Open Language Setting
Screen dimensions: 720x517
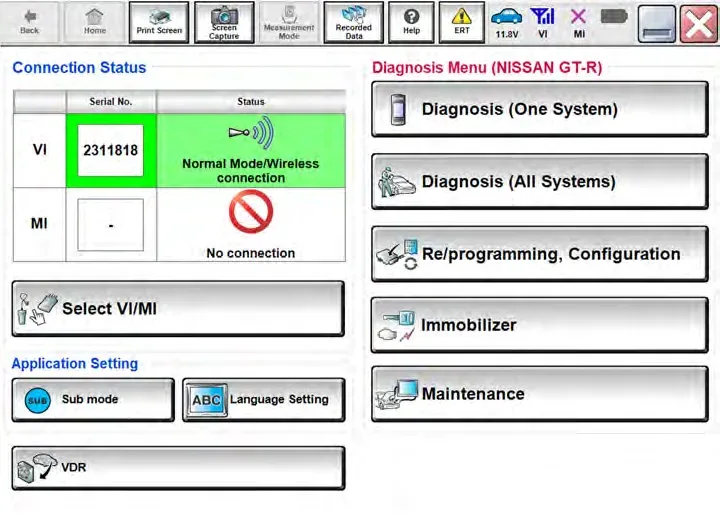pyautogui.click(x=264, y=399)
